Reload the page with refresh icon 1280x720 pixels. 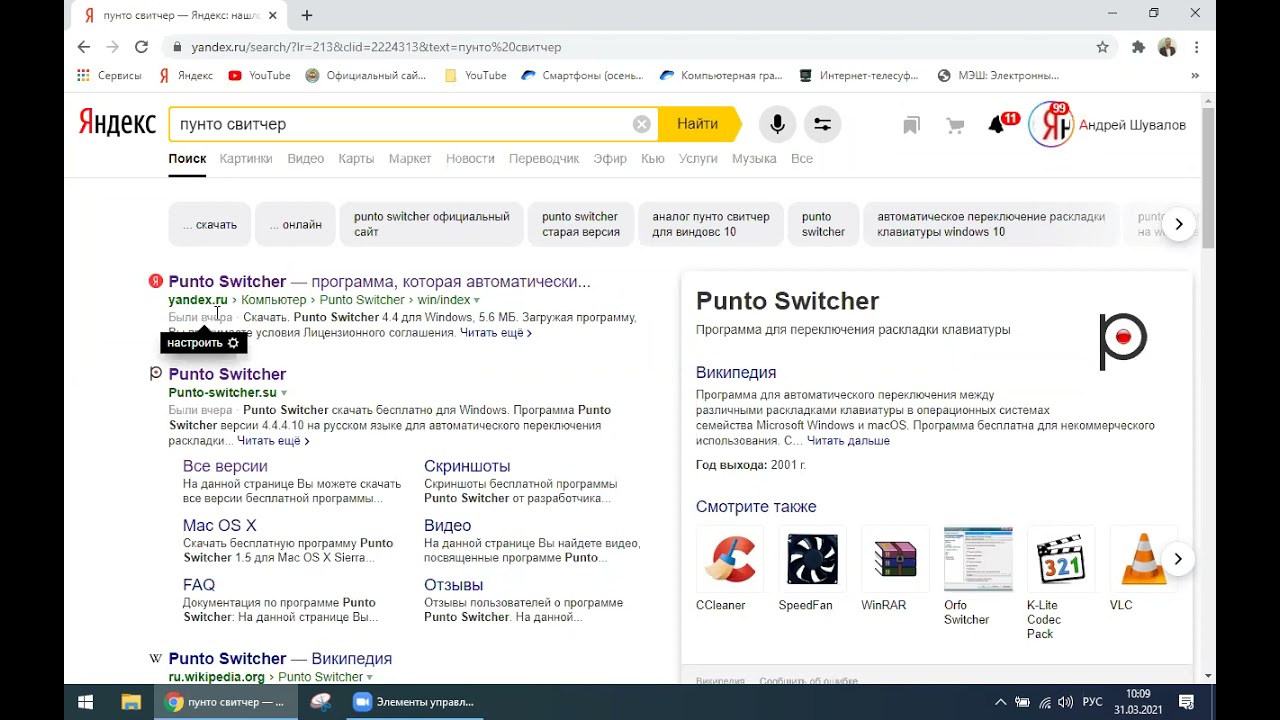click(142, 47)
